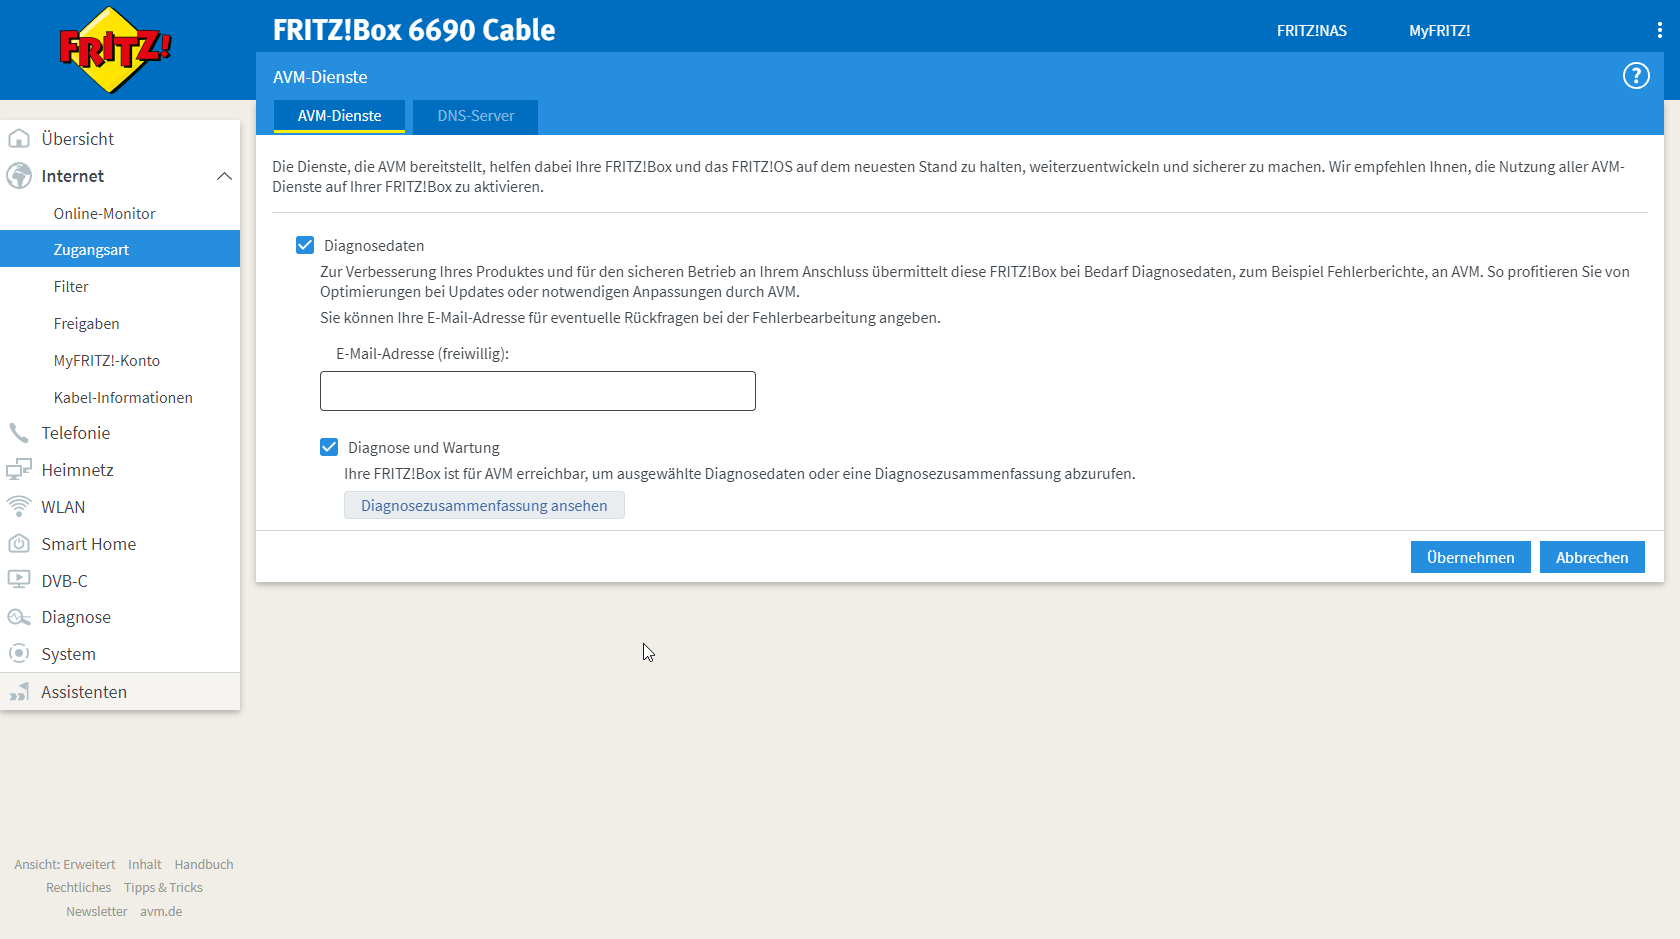The width and height of the screenshot is (1680, 939).
Task: Uncheck the Diagnosedaten checkbox
Action: coord(305,245)
